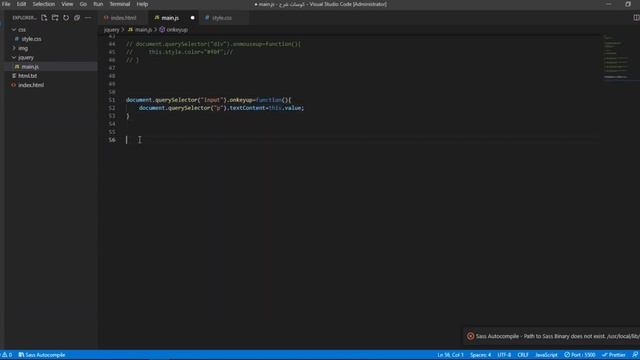
Task: Click the Sass Autocompile error notification text
Action: [557, 336]
